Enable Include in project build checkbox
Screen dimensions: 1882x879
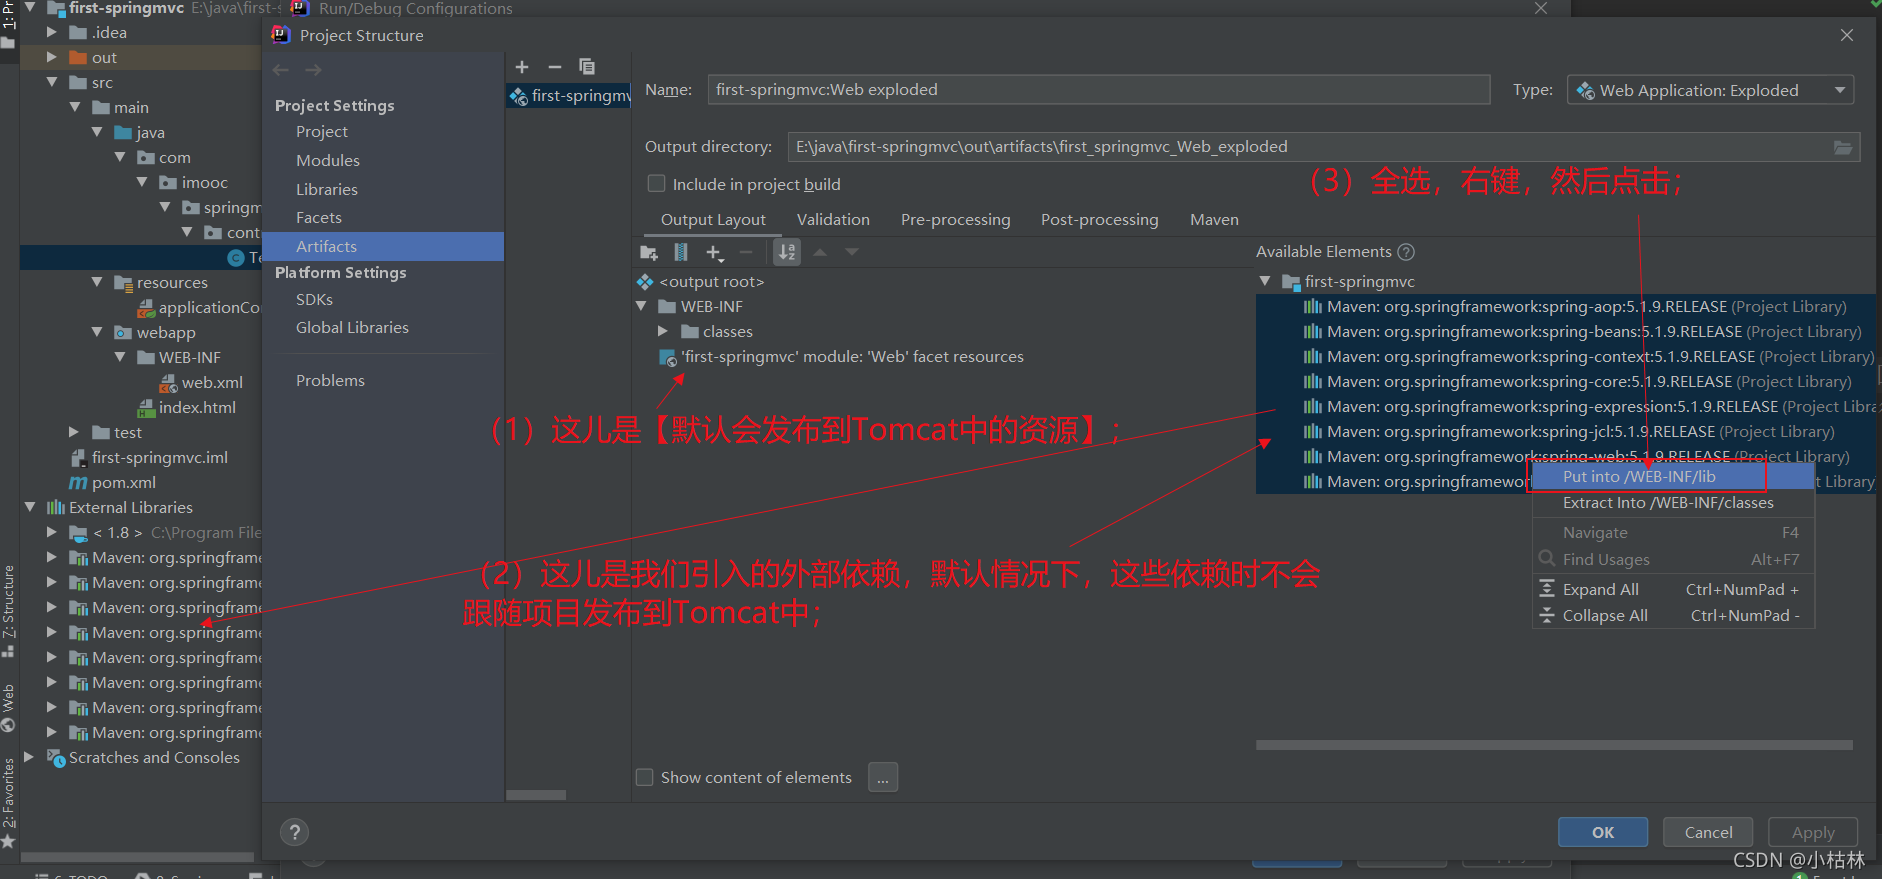[657, 184]
